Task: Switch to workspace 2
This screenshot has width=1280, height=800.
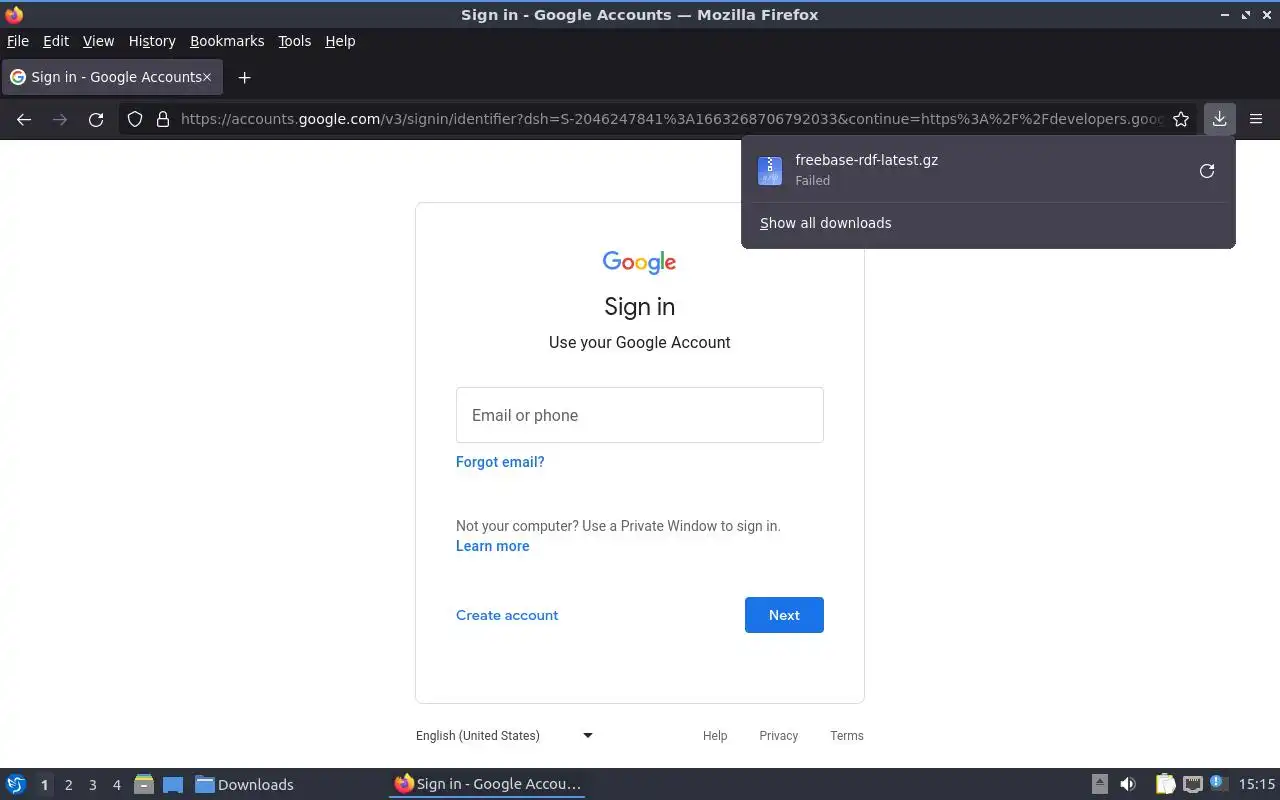Action: point(68,785)
